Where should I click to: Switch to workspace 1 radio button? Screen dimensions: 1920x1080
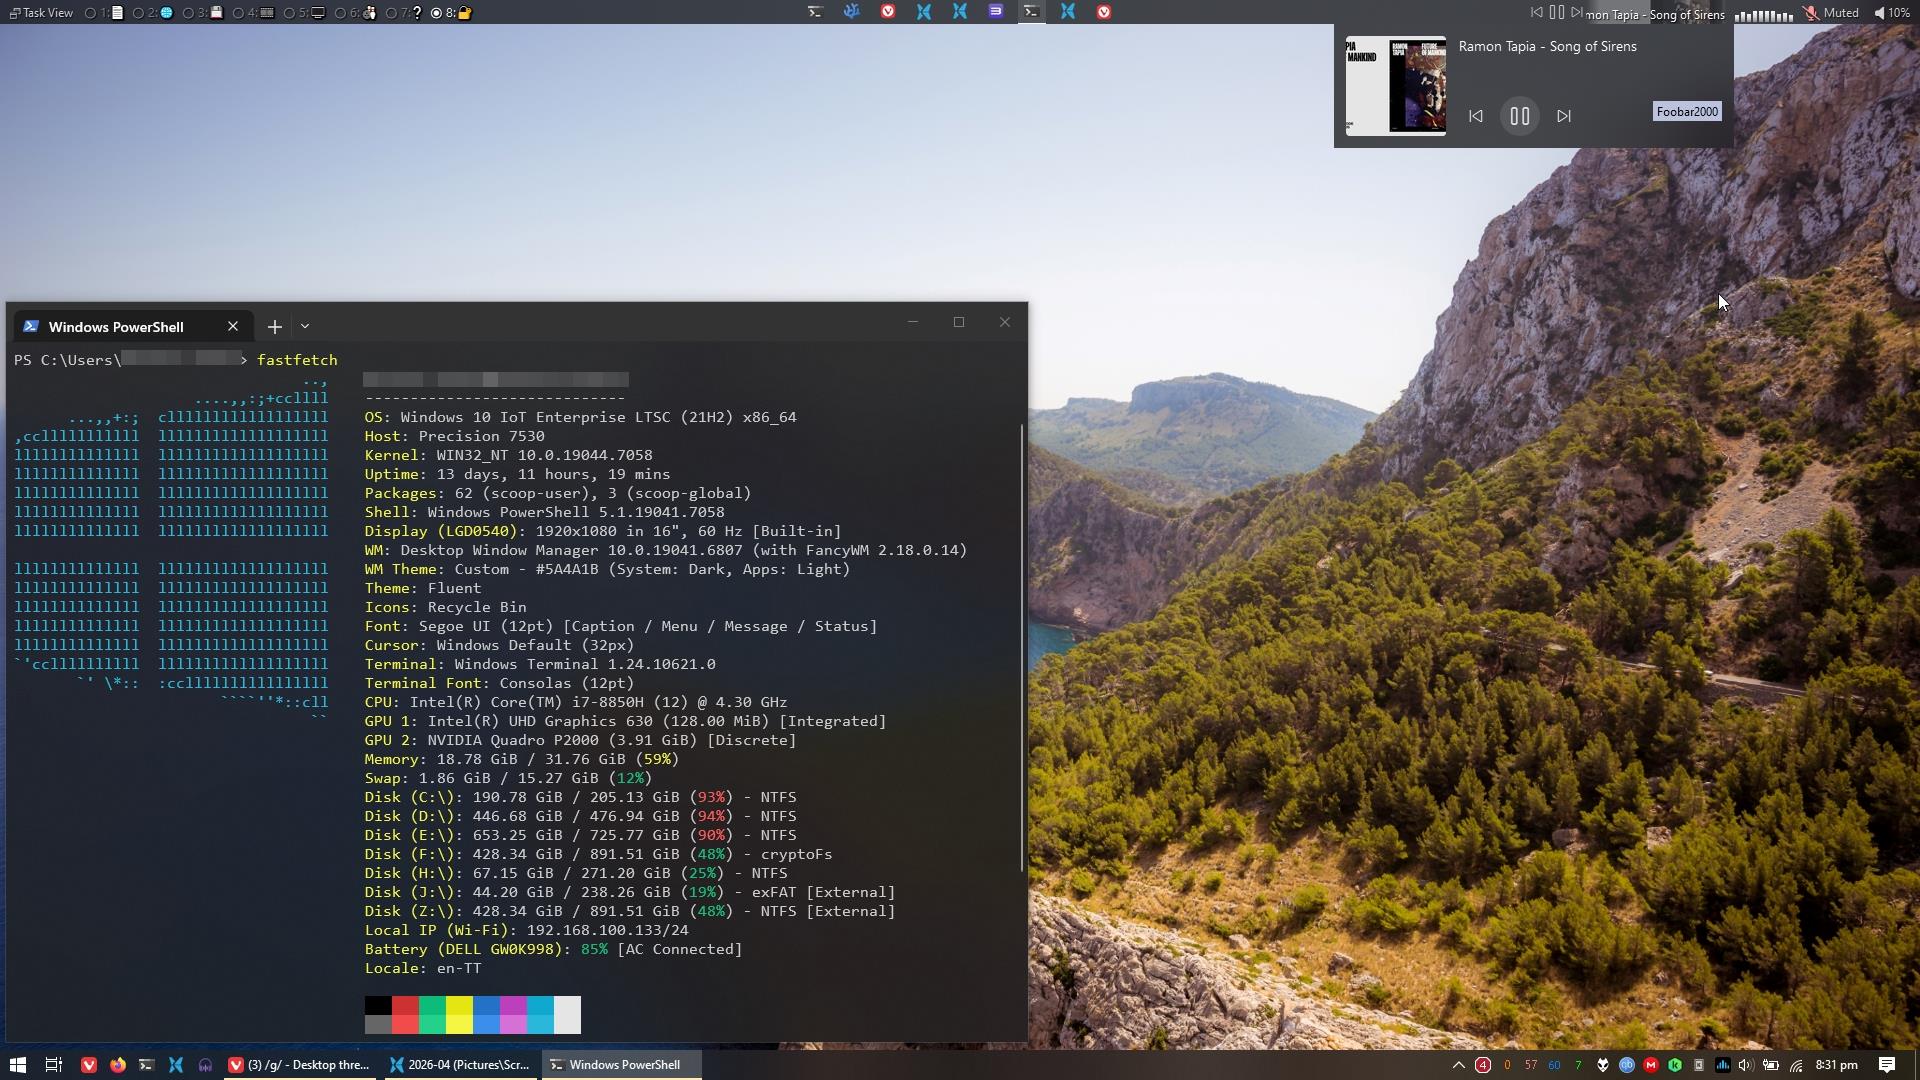(x=92, y=13)
